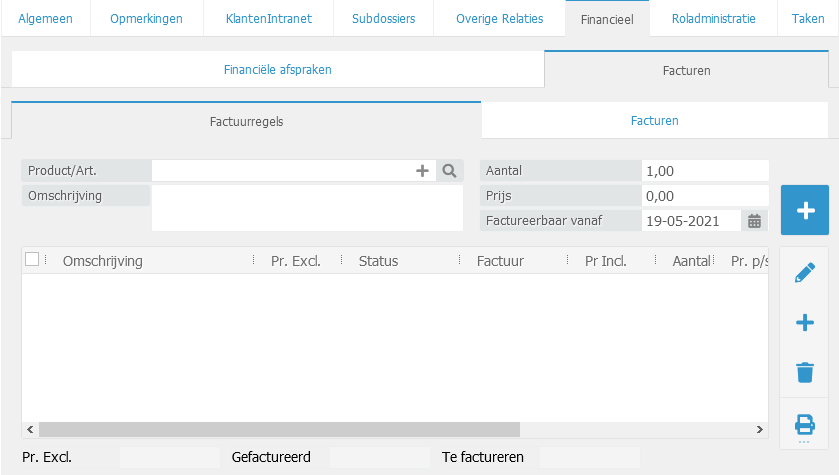Image resolution: width=839 pixels, height=475 pixels.
Task: Open the Factureerbaar vanaf calendar picker
Action: pyautogui.click(x=755, y=221)
